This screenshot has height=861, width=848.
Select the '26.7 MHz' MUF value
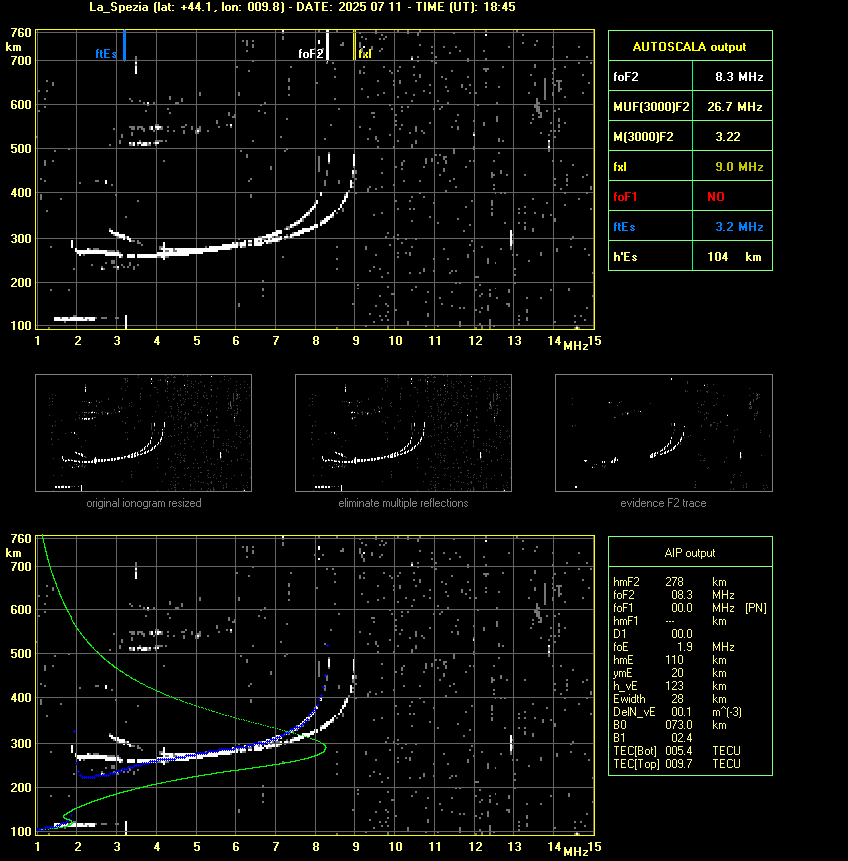(735, 107)
